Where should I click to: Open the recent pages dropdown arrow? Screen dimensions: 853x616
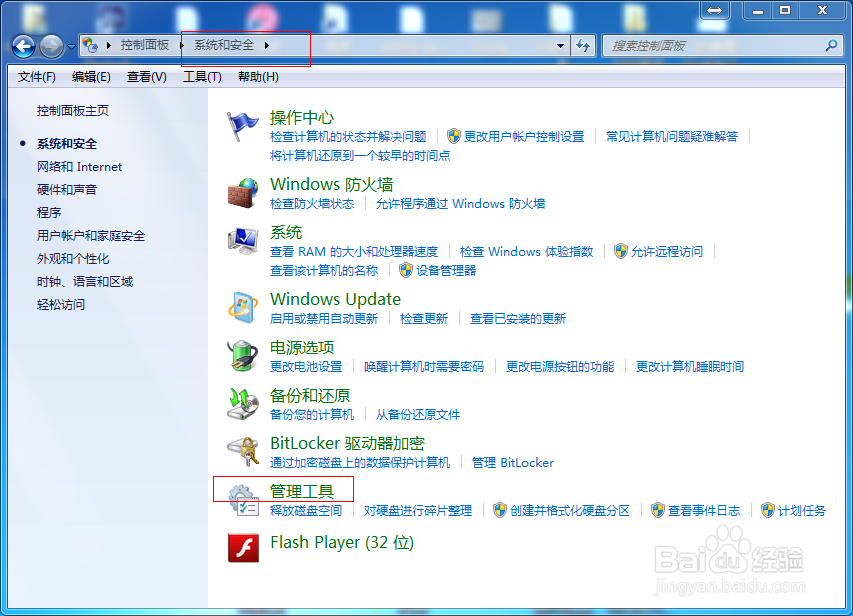pos(71,47)
